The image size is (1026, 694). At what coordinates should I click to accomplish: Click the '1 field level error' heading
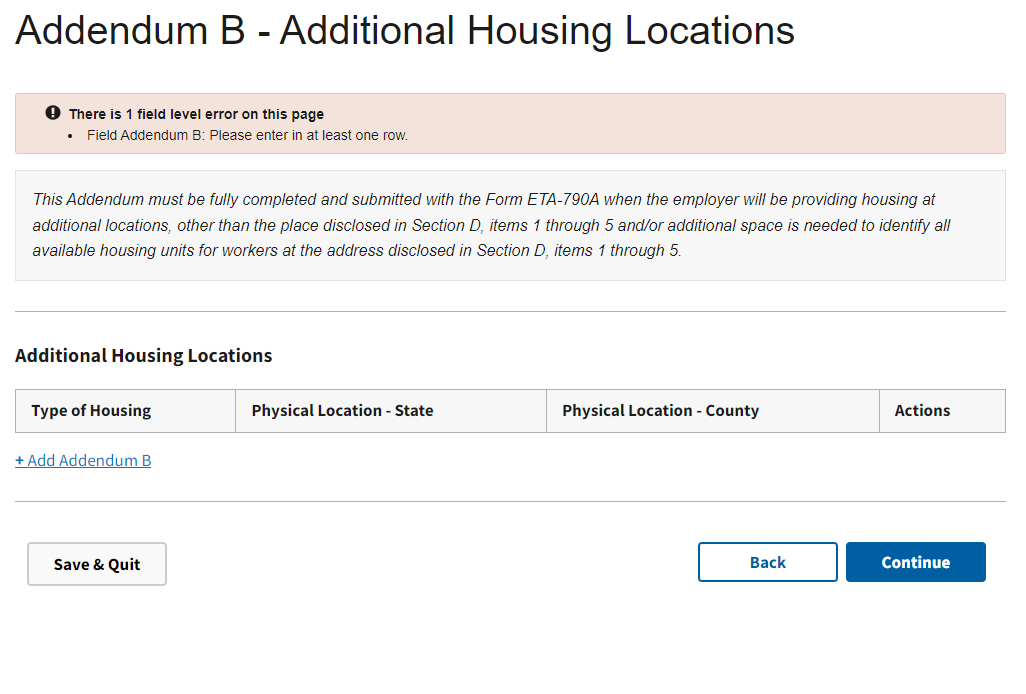(x=196, y=114)
